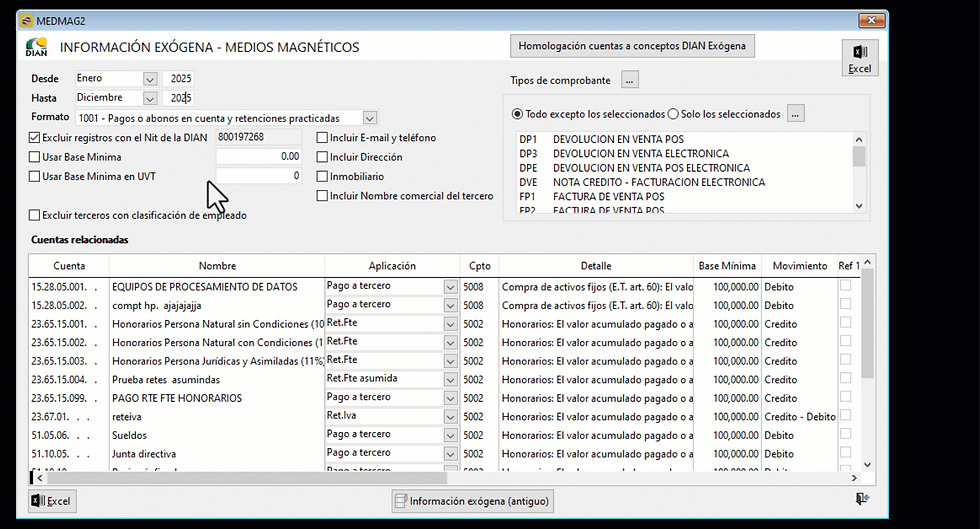Click ellipsis button next to Tipos de comprobante
Viewport: 980px width, 529px height.
point(629,80)
